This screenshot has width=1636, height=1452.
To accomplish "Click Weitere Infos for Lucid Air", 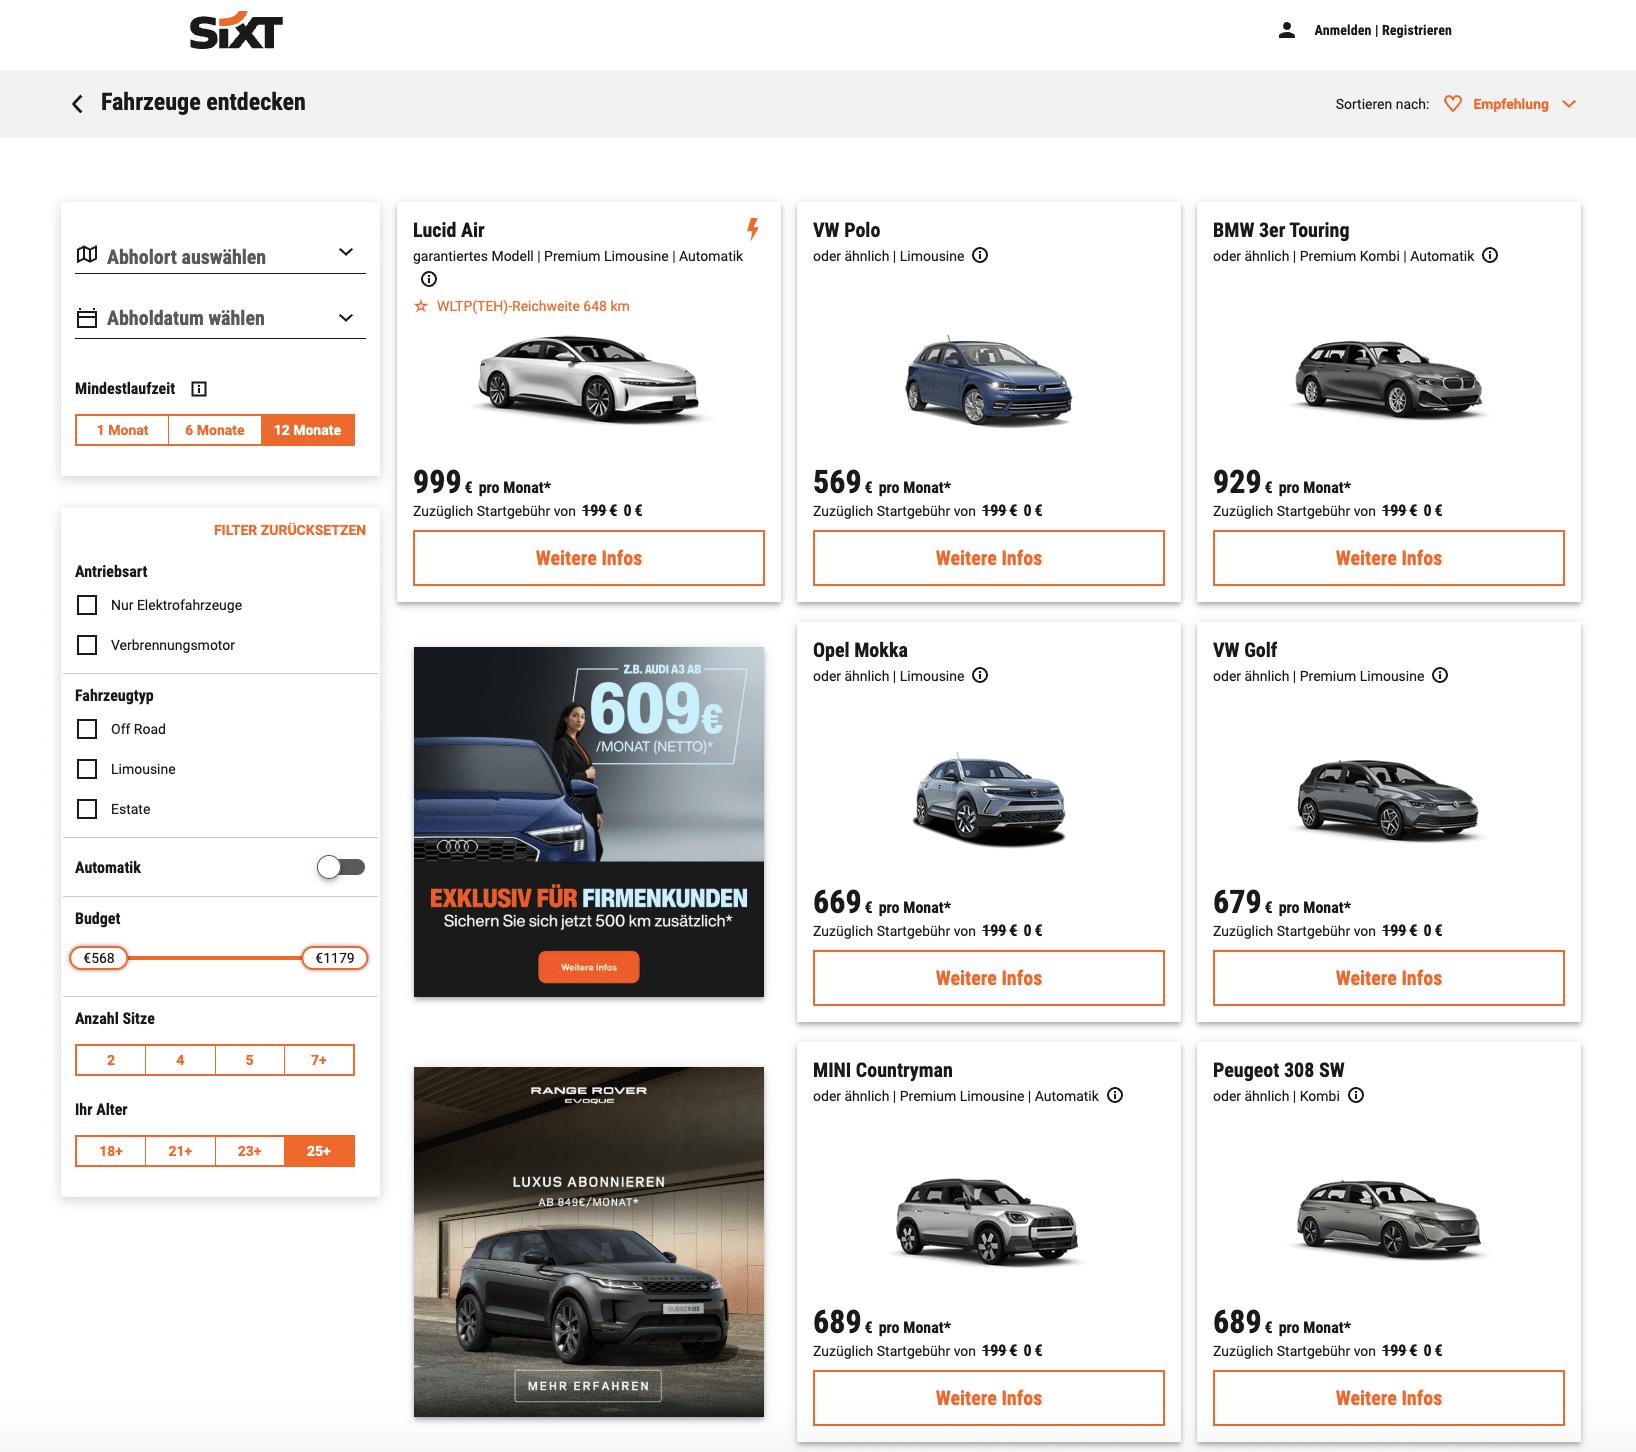I will (589, 558).
